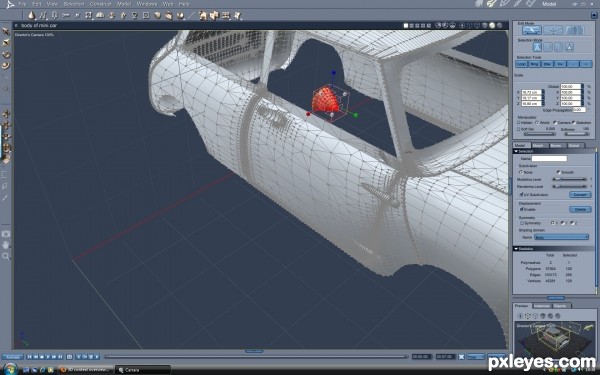This screenshot has height=375, width=600.
Task: Select the Camera manipulator radio button
Action: tap(555, 122)
